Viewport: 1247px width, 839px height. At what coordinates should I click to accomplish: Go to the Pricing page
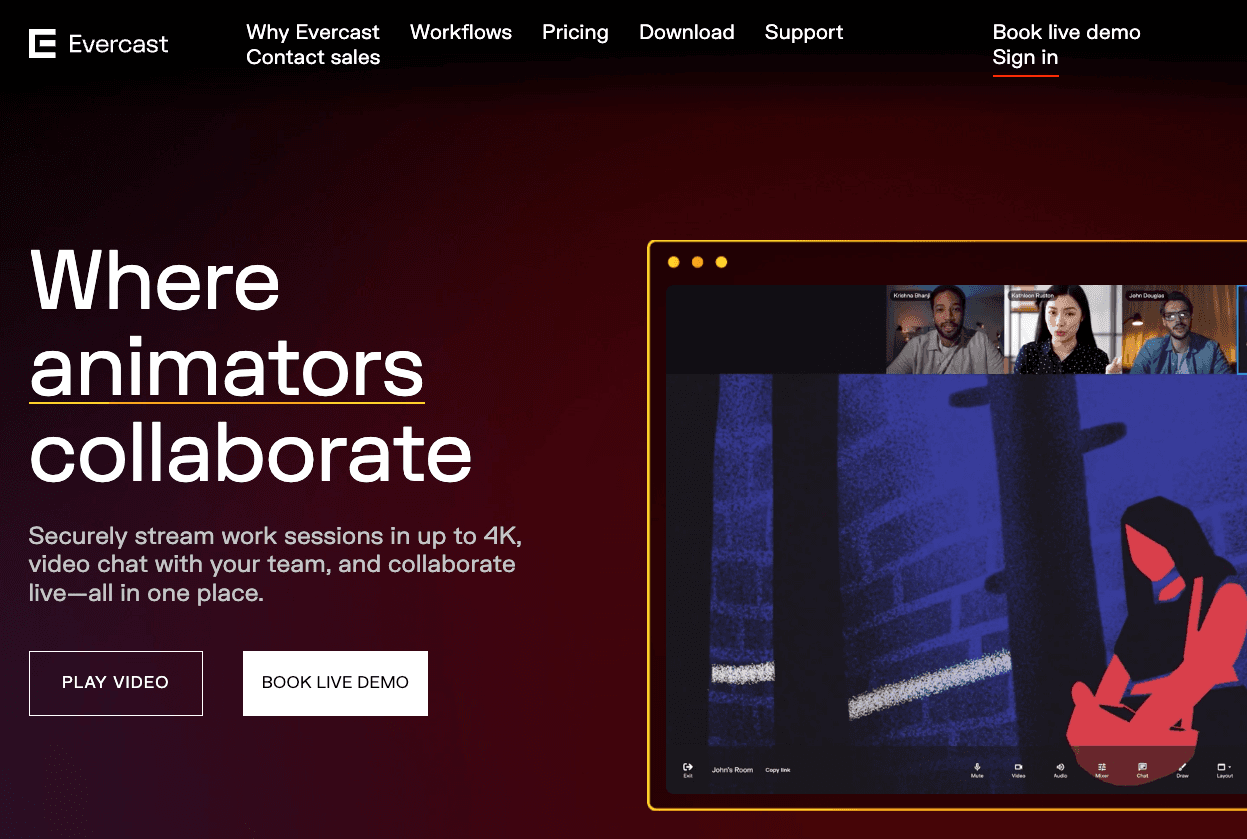click(x=575, y=32)
